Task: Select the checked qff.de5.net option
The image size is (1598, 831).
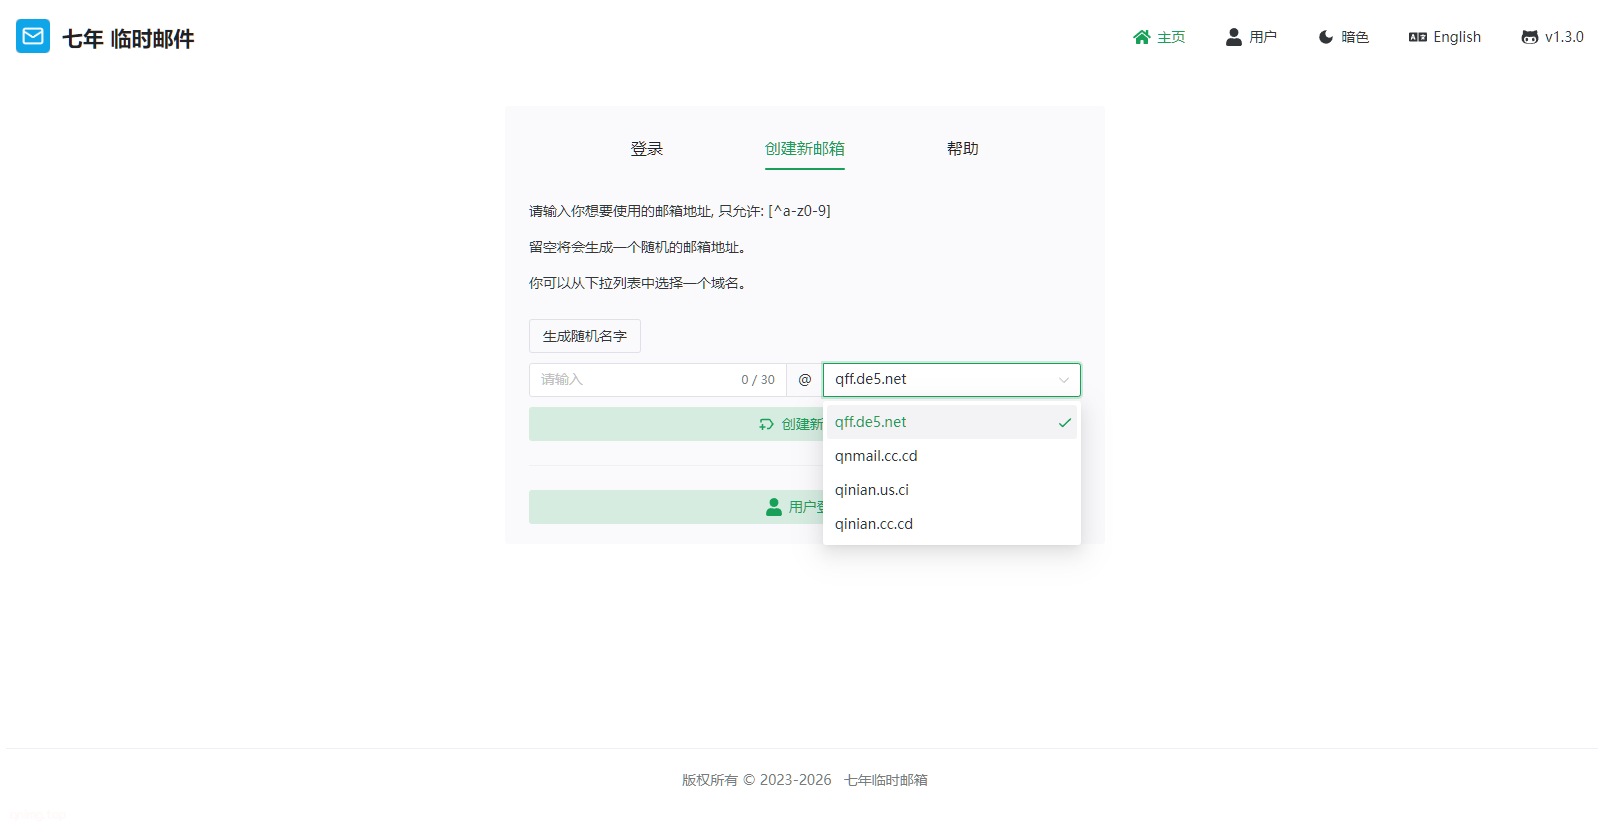Action: [x=870, y=422]
